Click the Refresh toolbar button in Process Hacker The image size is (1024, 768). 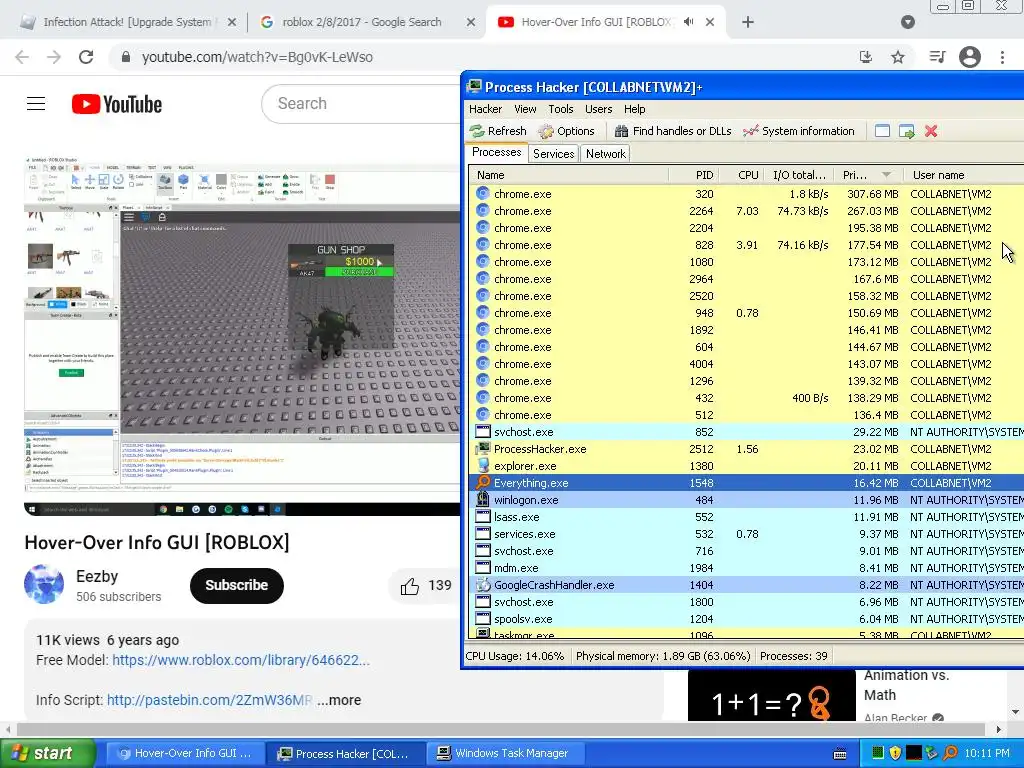pyautogui.click(x=498, y=131)
